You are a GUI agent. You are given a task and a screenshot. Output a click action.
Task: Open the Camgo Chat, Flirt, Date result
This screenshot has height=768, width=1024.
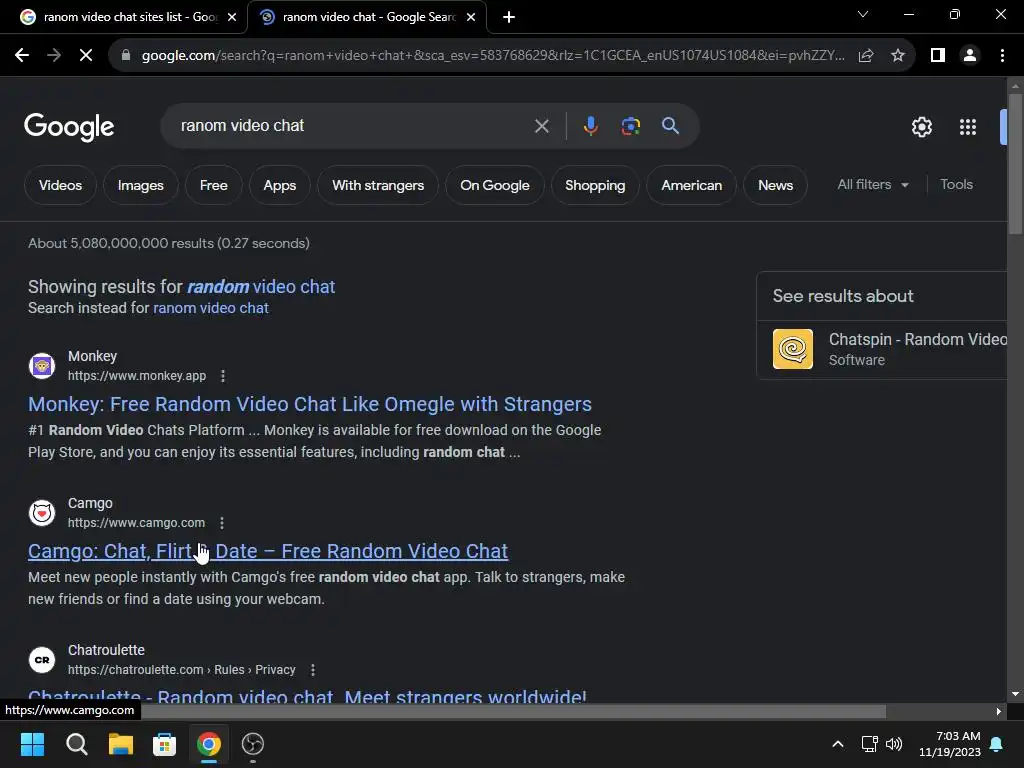pos(268,551)
